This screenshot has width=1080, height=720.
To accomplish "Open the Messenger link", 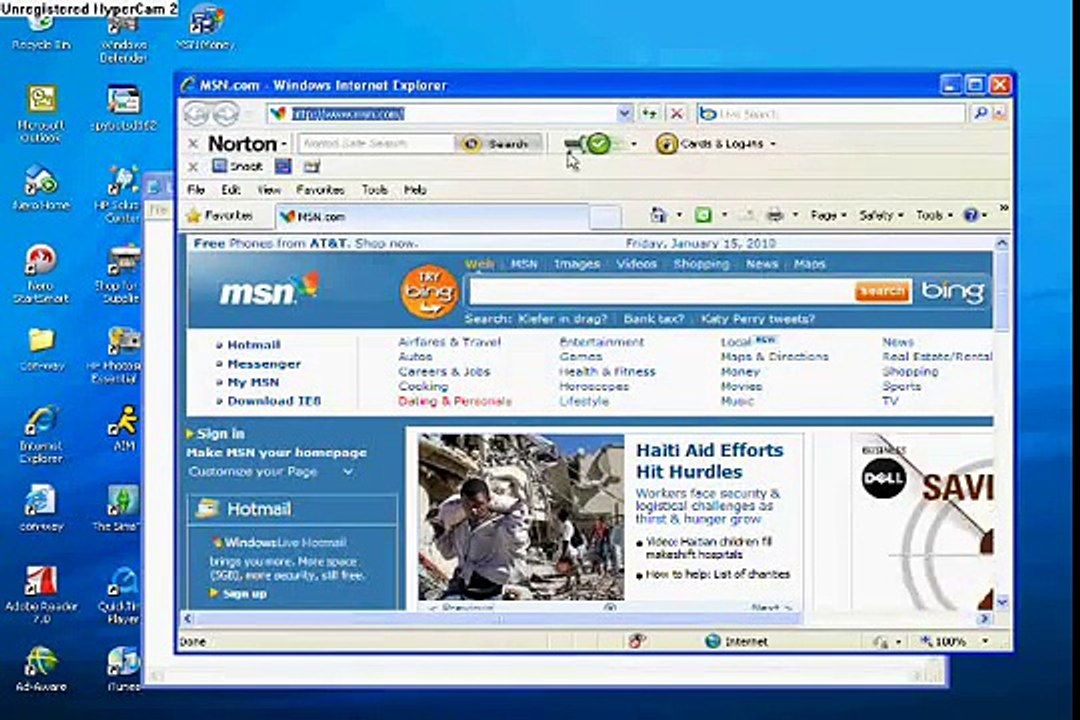I will [264, 364].
